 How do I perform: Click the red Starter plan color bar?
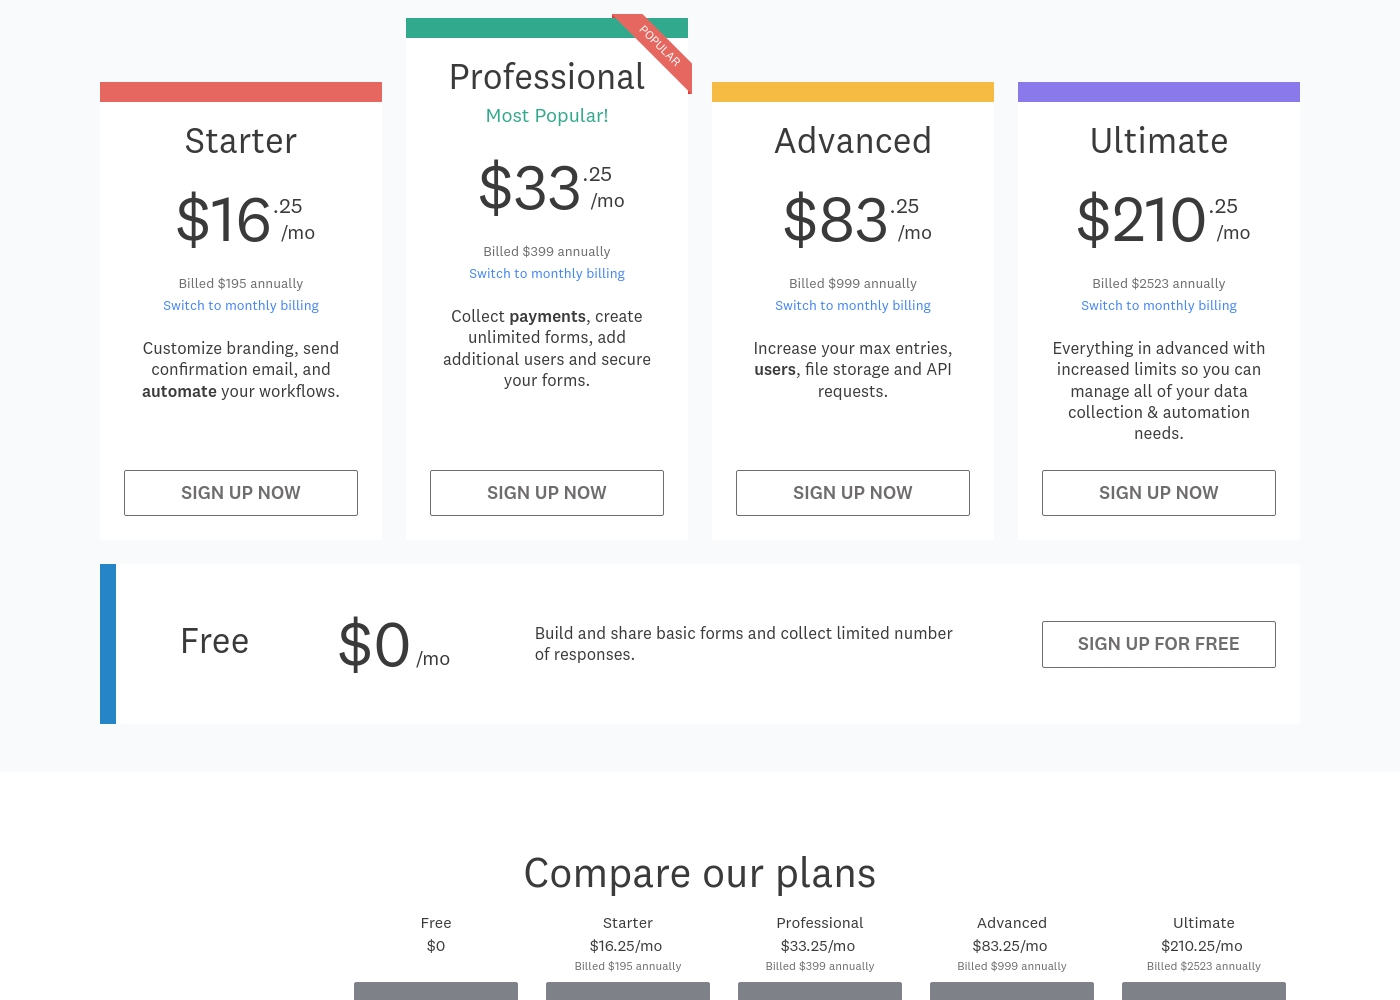click(x=241, y=92)
